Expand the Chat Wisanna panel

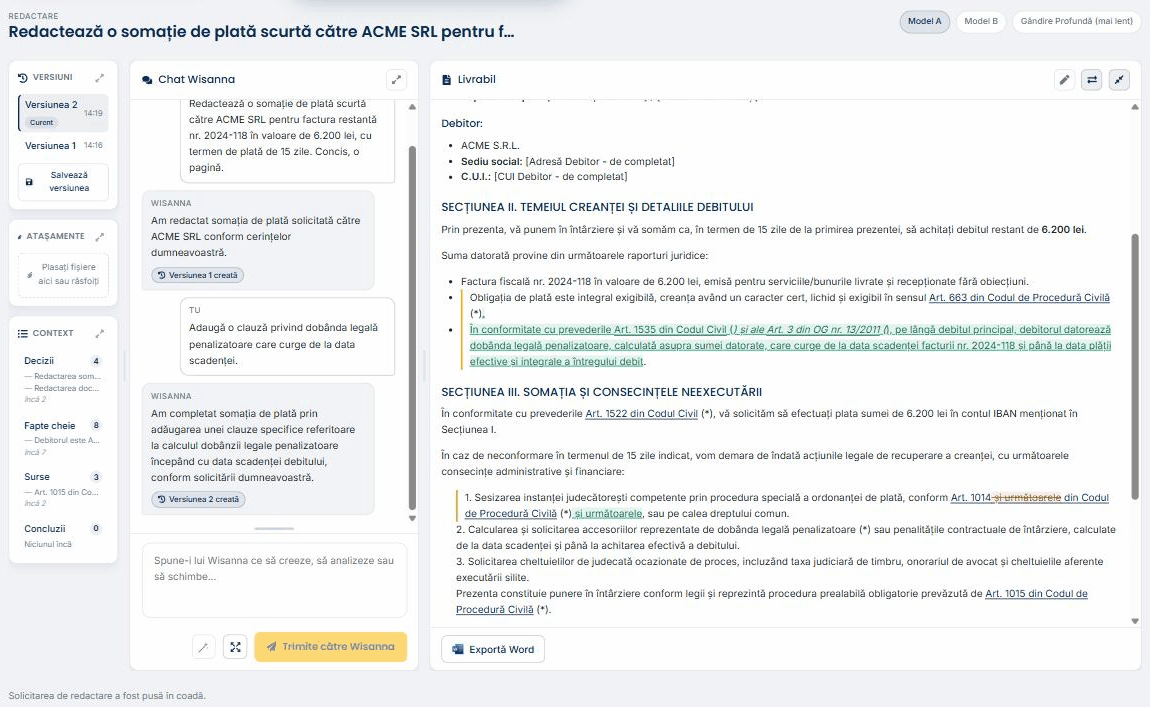tap(396, 79)
